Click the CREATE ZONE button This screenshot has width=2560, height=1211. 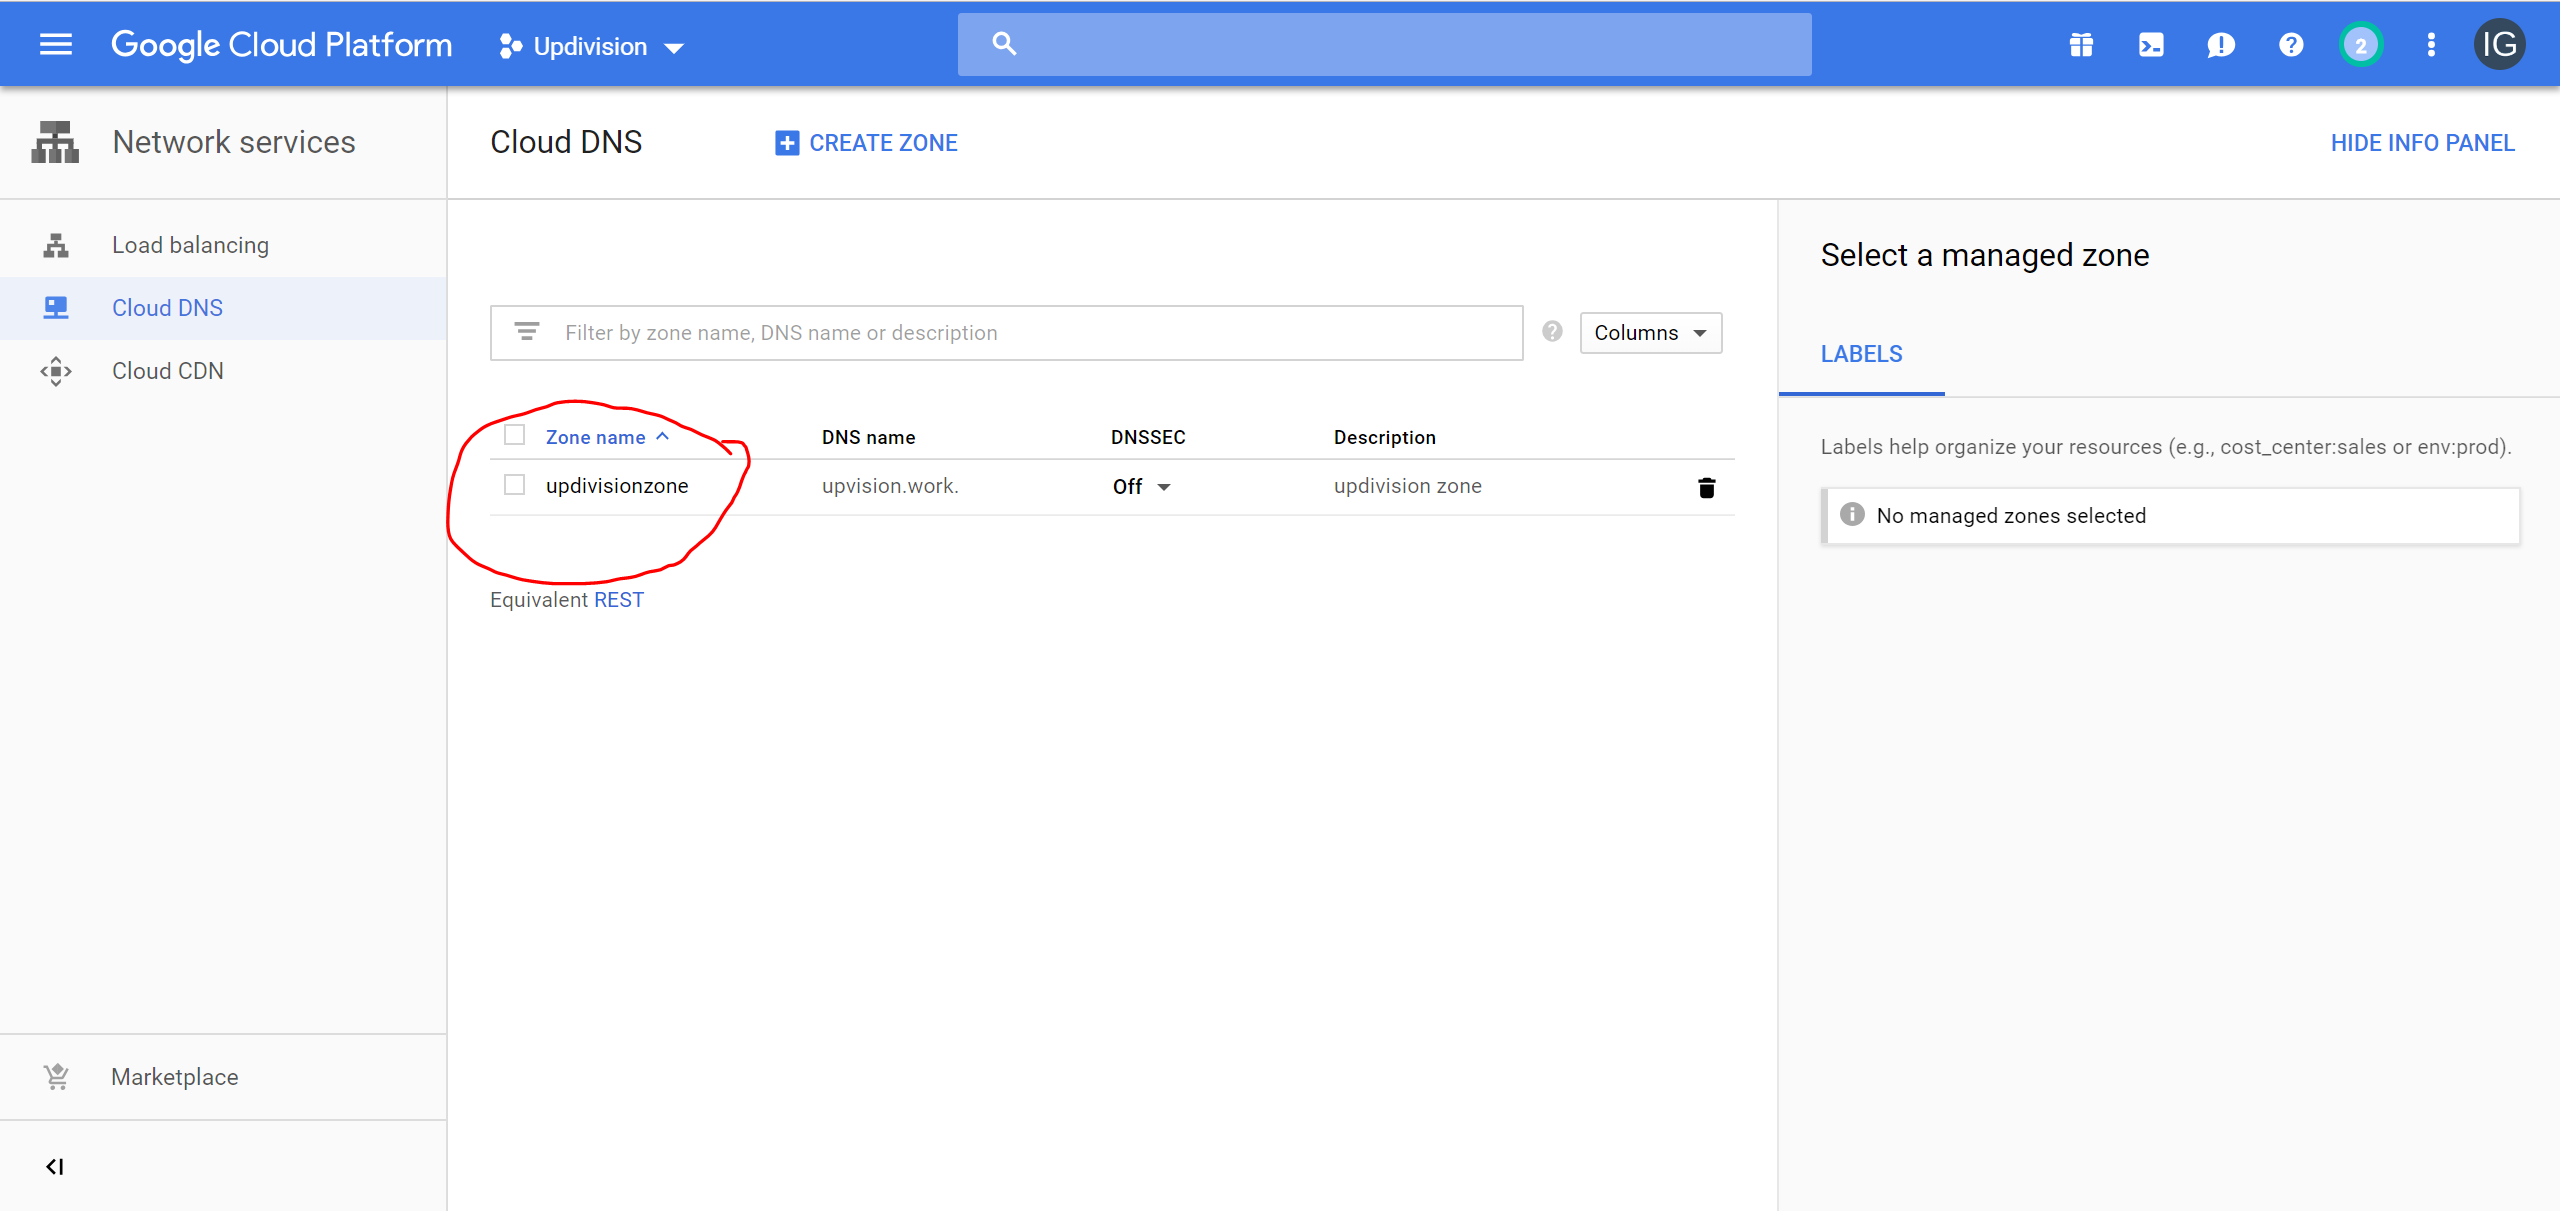click(x=866, y=143)
